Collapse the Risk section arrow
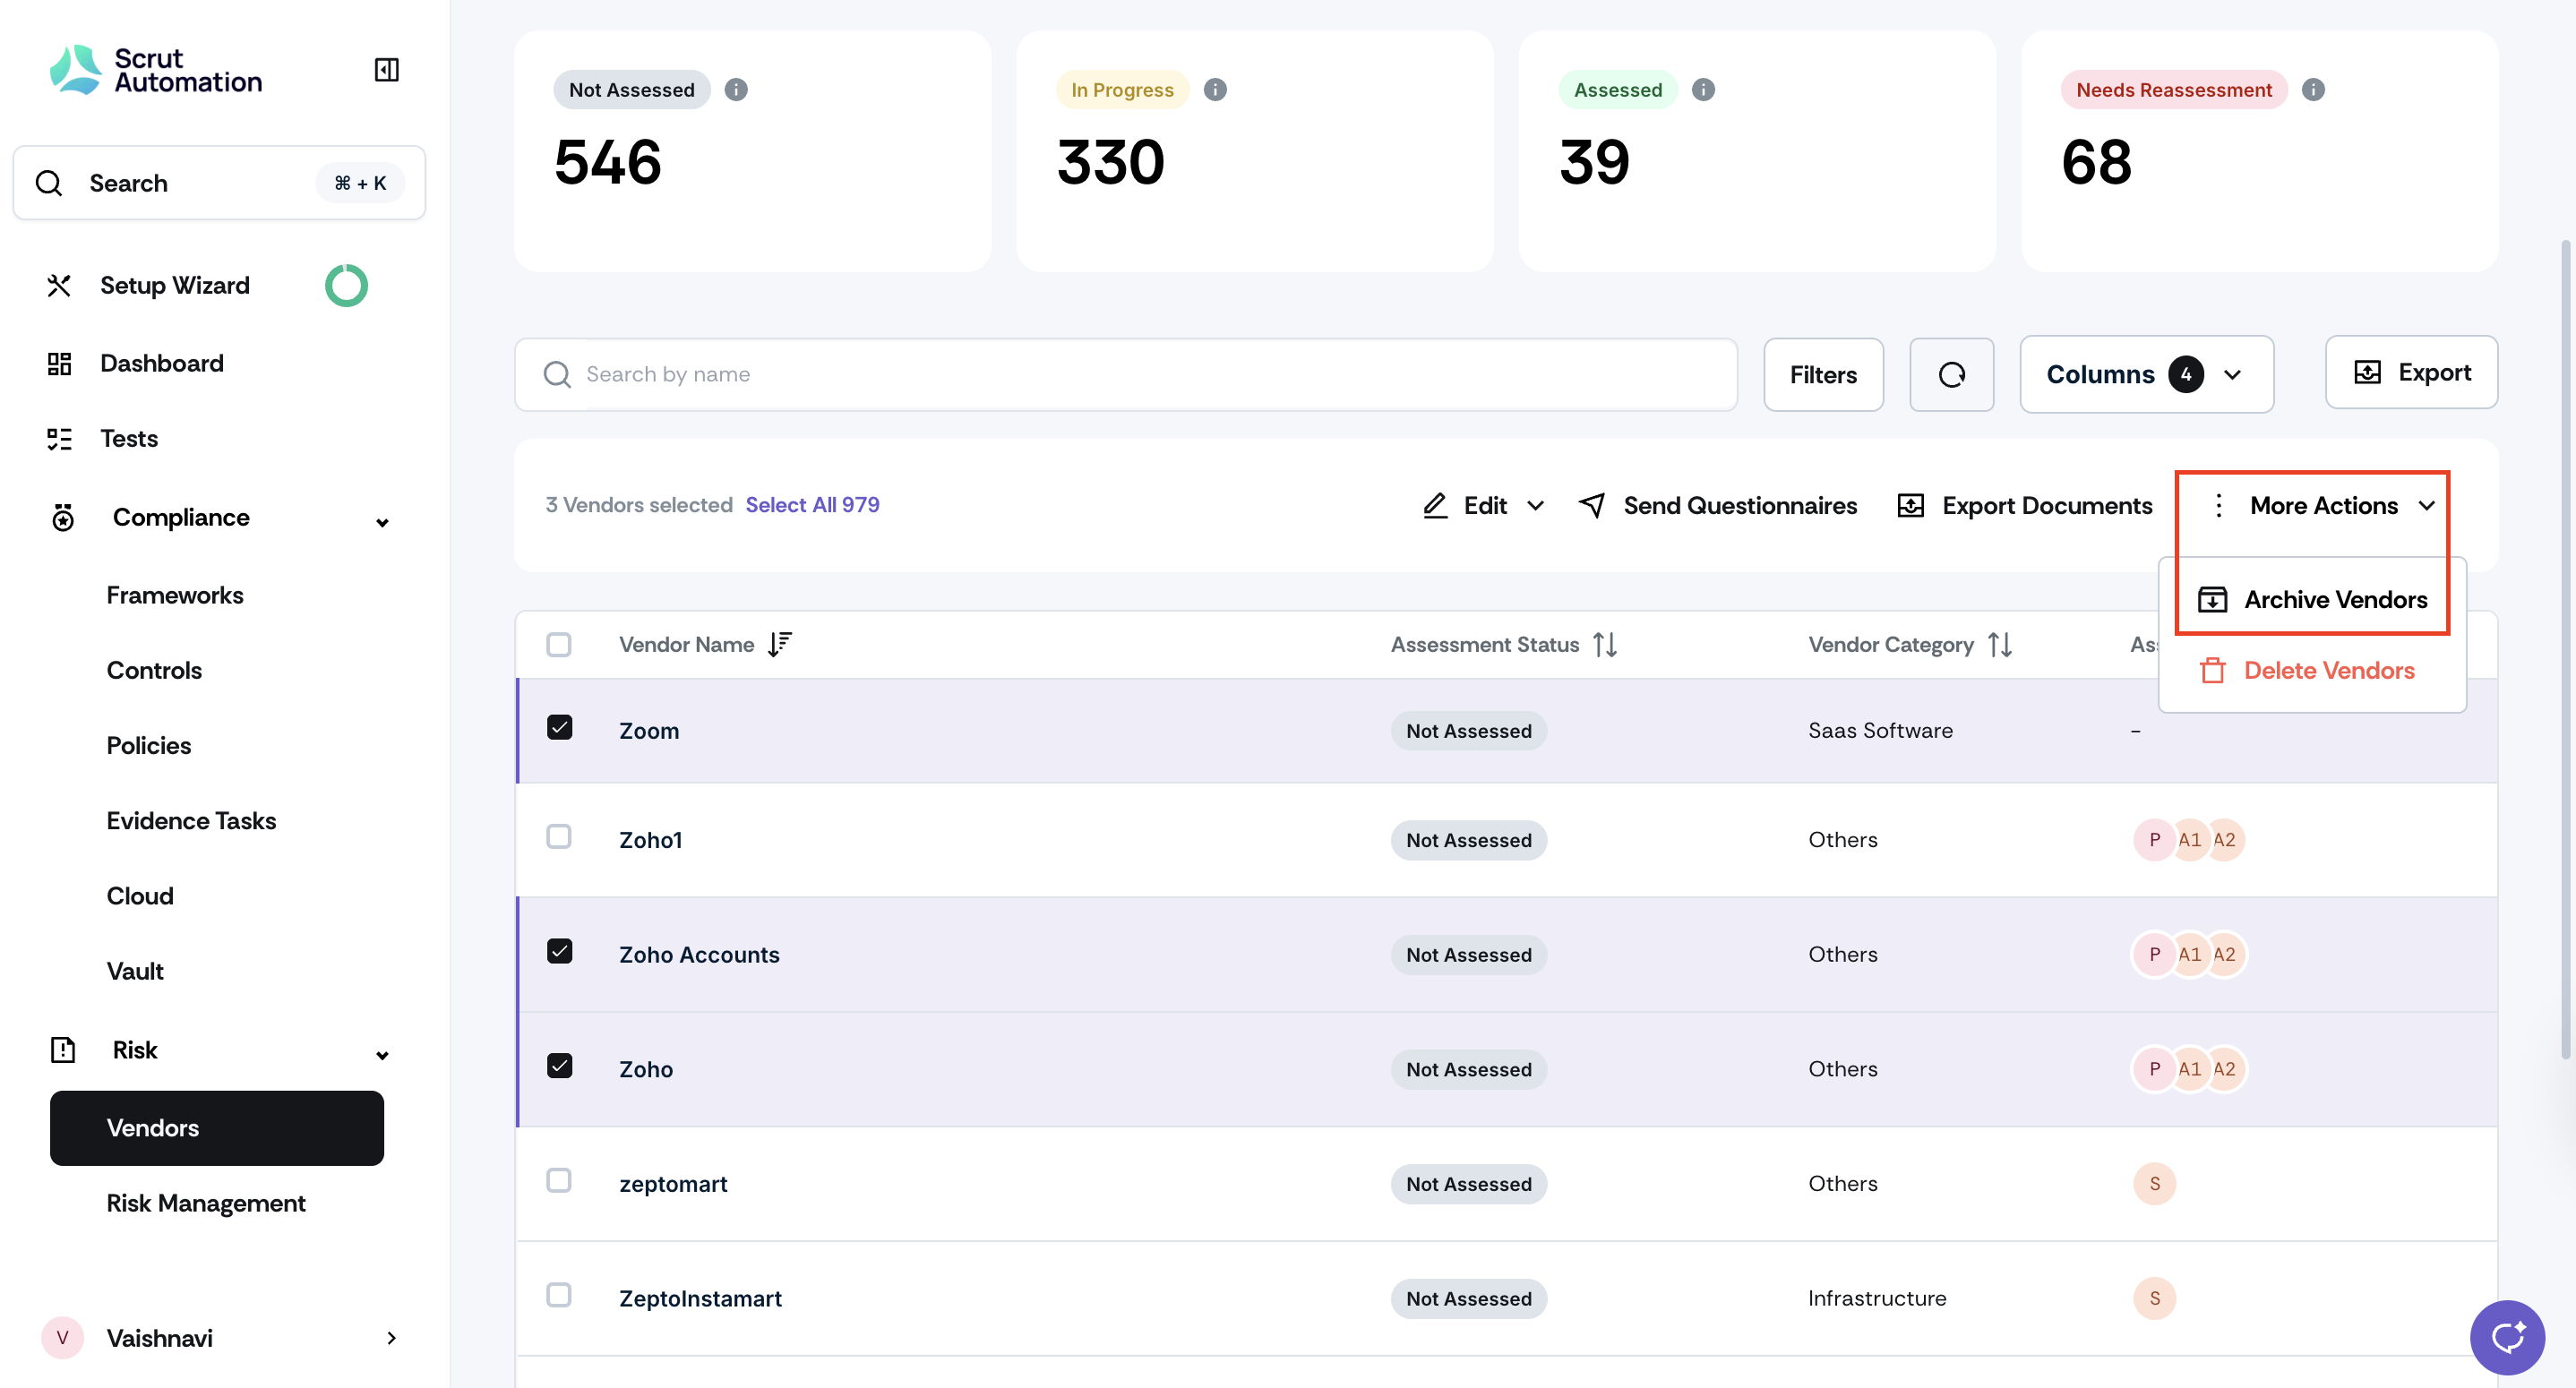Screen dimensions: 2576x1388 (x=382, y=1055)
